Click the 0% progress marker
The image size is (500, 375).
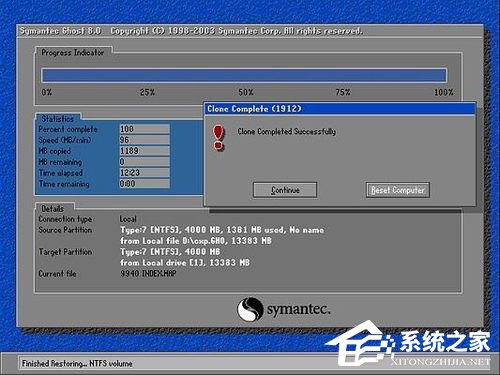pyautogui.click(x=47, y=92)
